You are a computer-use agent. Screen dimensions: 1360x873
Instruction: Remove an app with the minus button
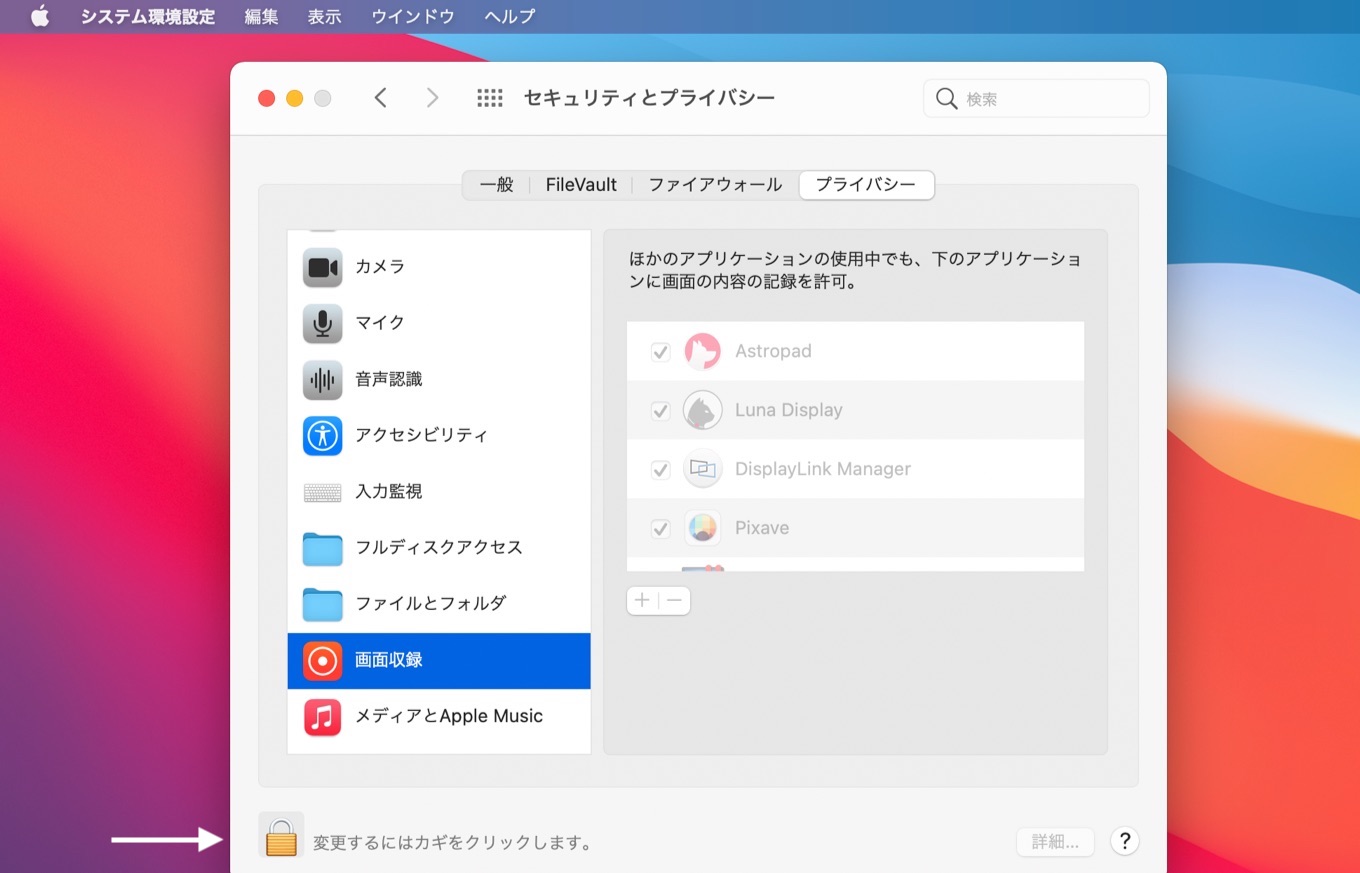click(x=674, y=600)
